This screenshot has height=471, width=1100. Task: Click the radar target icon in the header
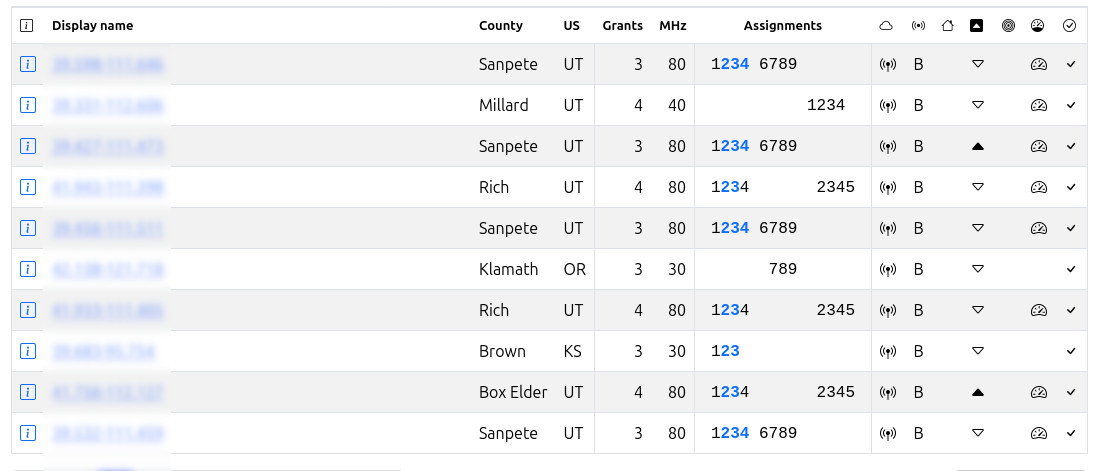coord(1008,26)
